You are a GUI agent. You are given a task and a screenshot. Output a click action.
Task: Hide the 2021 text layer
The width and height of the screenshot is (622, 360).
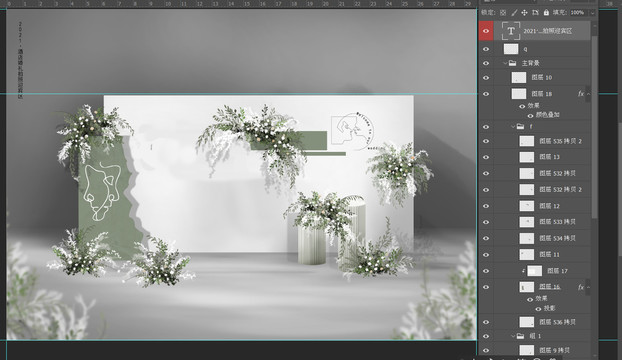[486, 31]
